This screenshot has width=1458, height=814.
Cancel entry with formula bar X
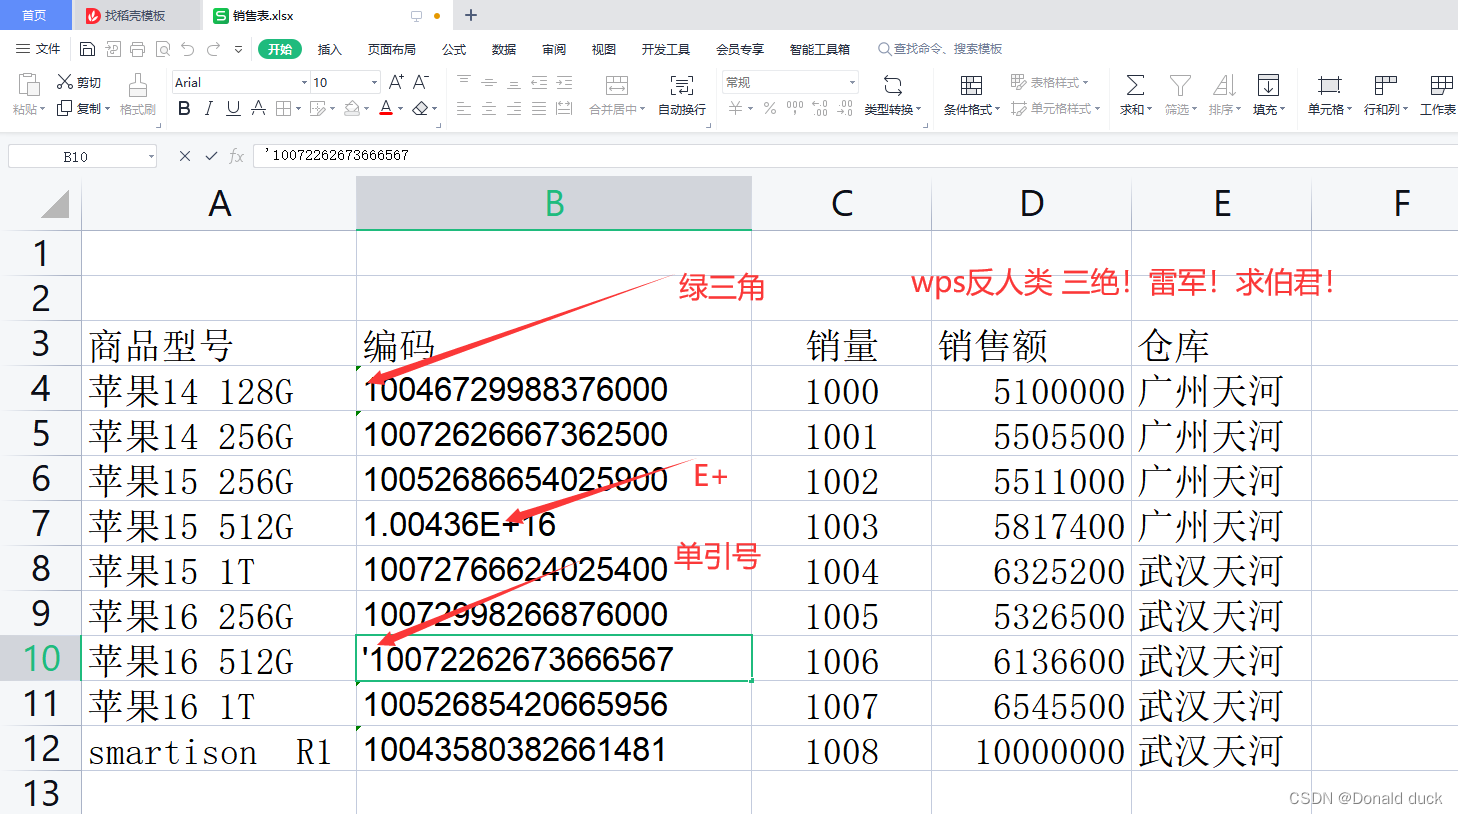click(185, 156)
